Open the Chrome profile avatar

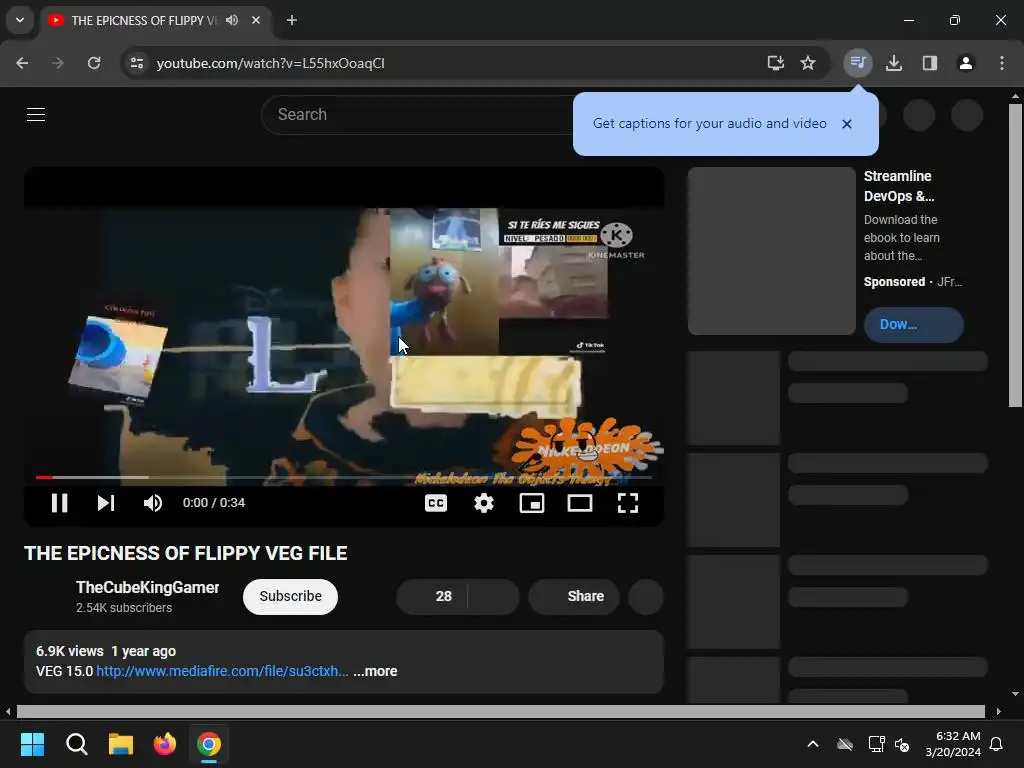966,63
